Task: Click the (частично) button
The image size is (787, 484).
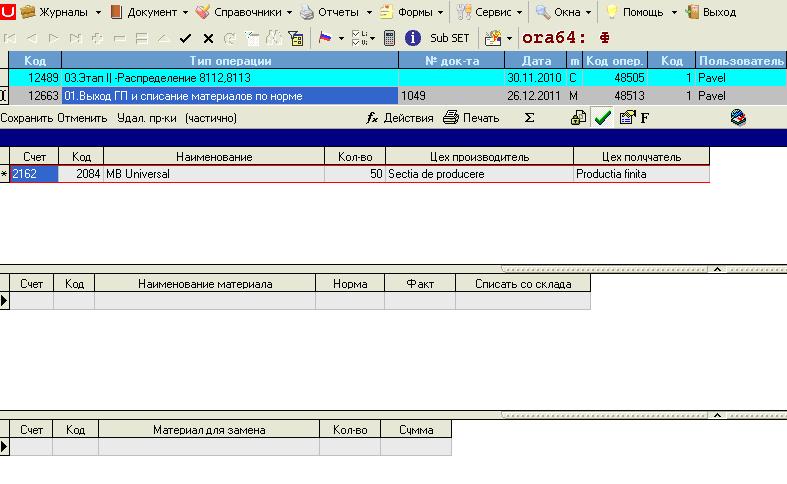Action: pyautogui.click(x=211, y=118)
